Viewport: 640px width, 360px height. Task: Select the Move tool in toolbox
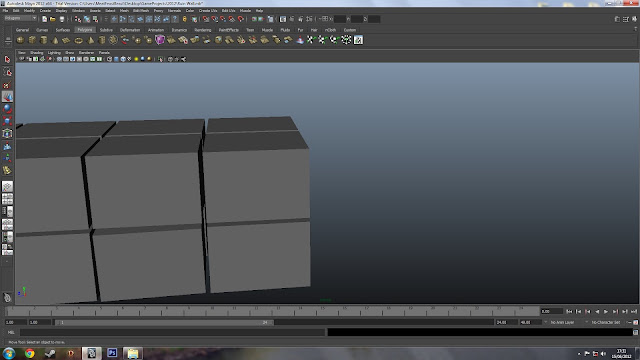(x=7, y=97)
